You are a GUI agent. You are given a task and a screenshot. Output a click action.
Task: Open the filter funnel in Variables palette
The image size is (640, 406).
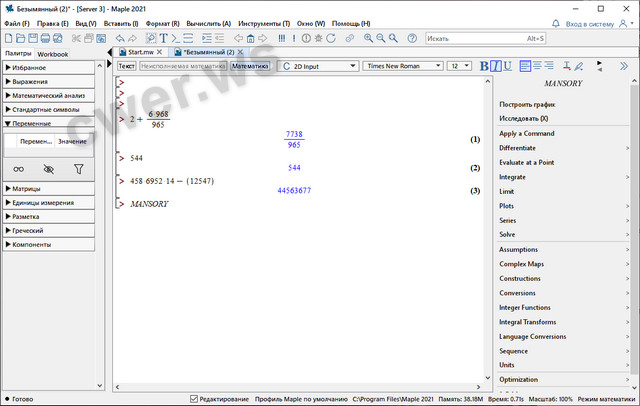78,169
